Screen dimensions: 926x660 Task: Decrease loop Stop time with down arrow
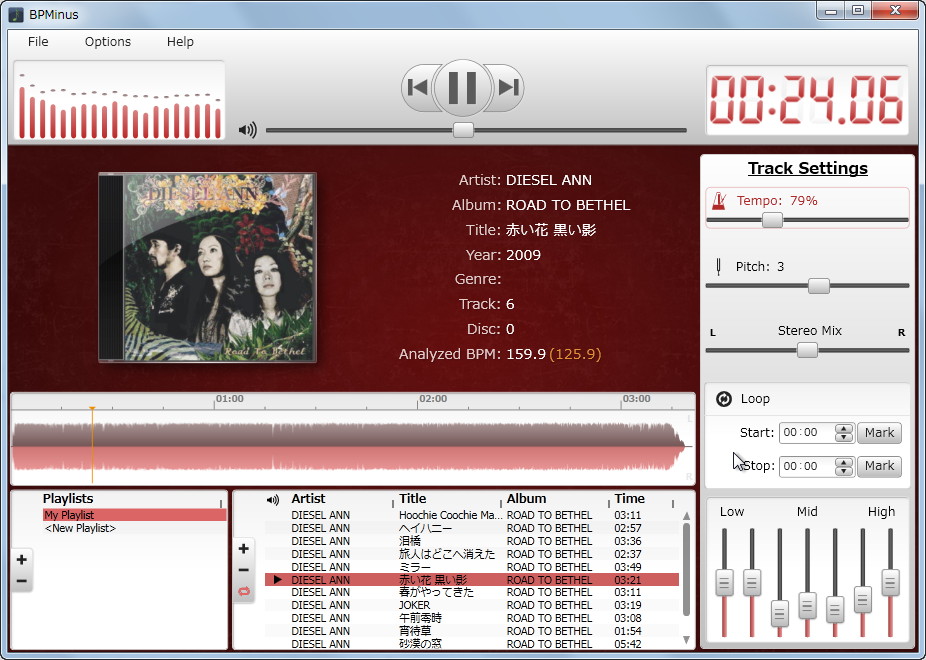(x=845, y=471)
